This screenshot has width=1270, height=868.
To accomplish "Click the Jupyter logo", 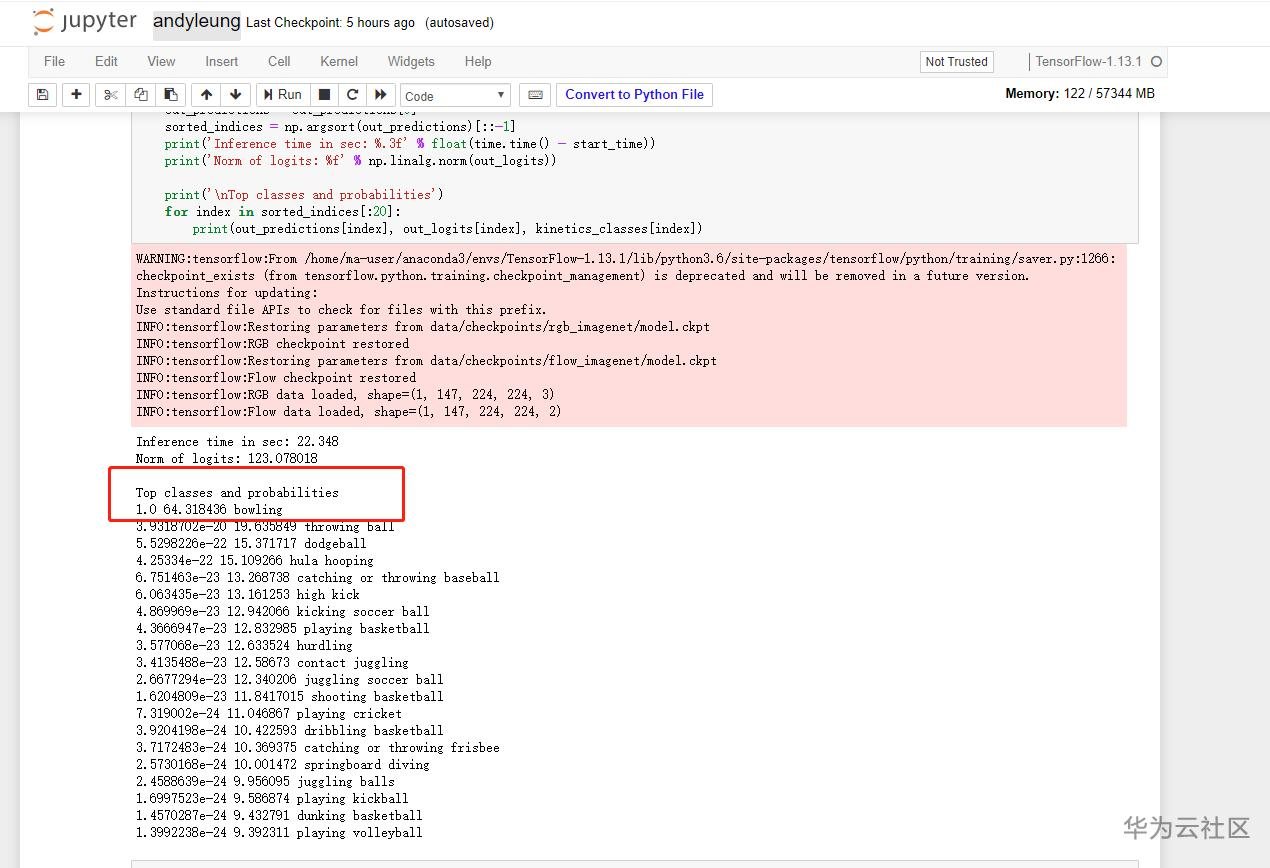I will pos(84,22).
